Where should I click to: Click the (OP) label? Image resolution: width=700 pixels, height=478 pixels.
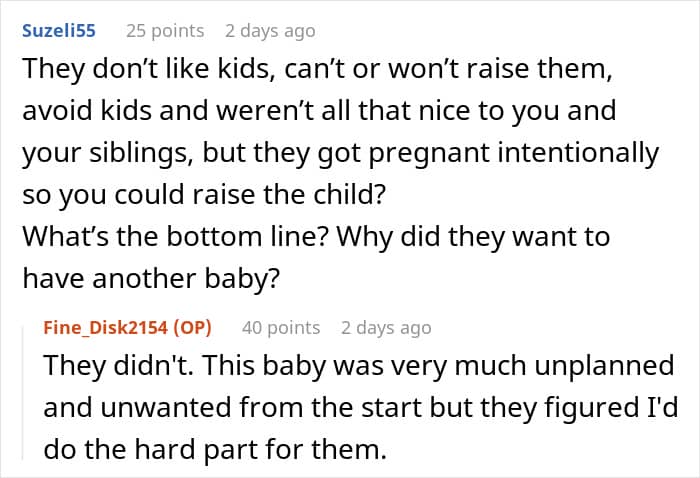point(197,327)
